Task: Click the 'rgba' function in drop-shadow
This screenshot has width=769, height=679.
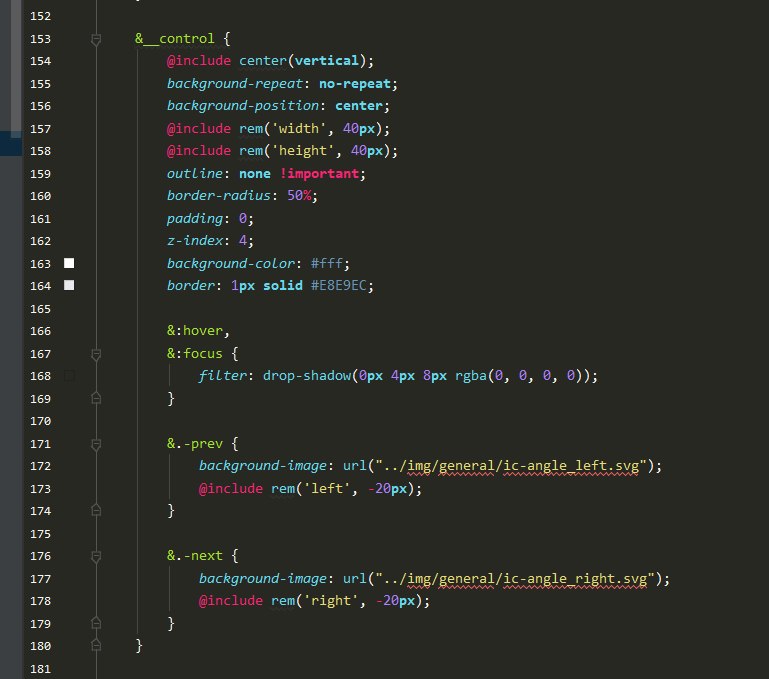Action: coord(471,376)
